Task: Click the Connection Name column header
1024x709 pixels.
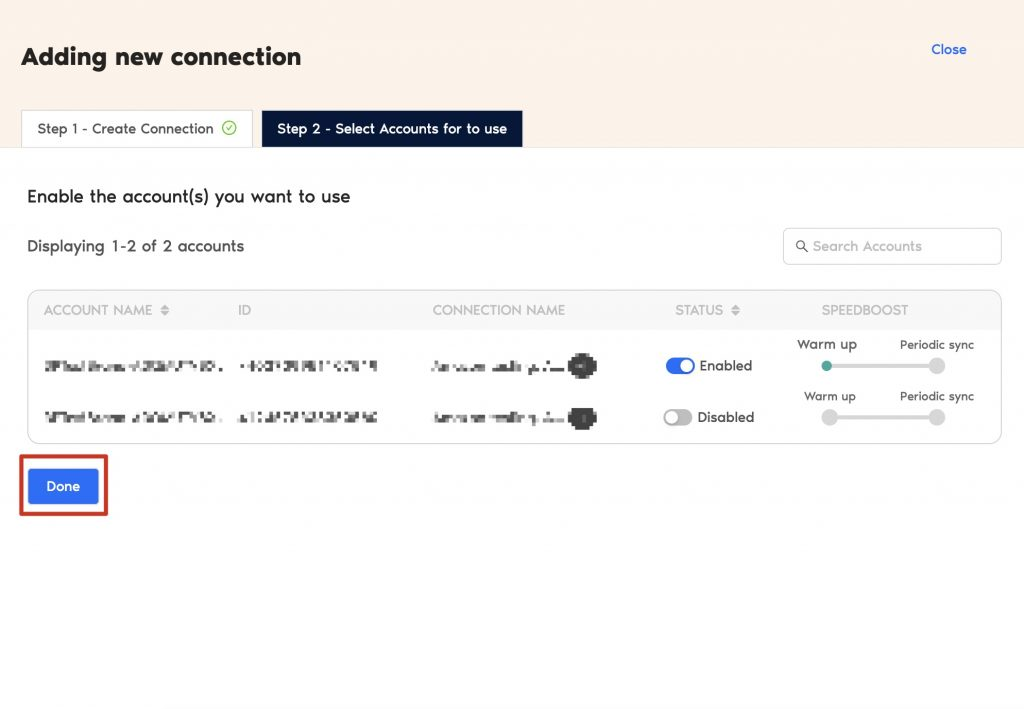Action: [x=498, y=310]
